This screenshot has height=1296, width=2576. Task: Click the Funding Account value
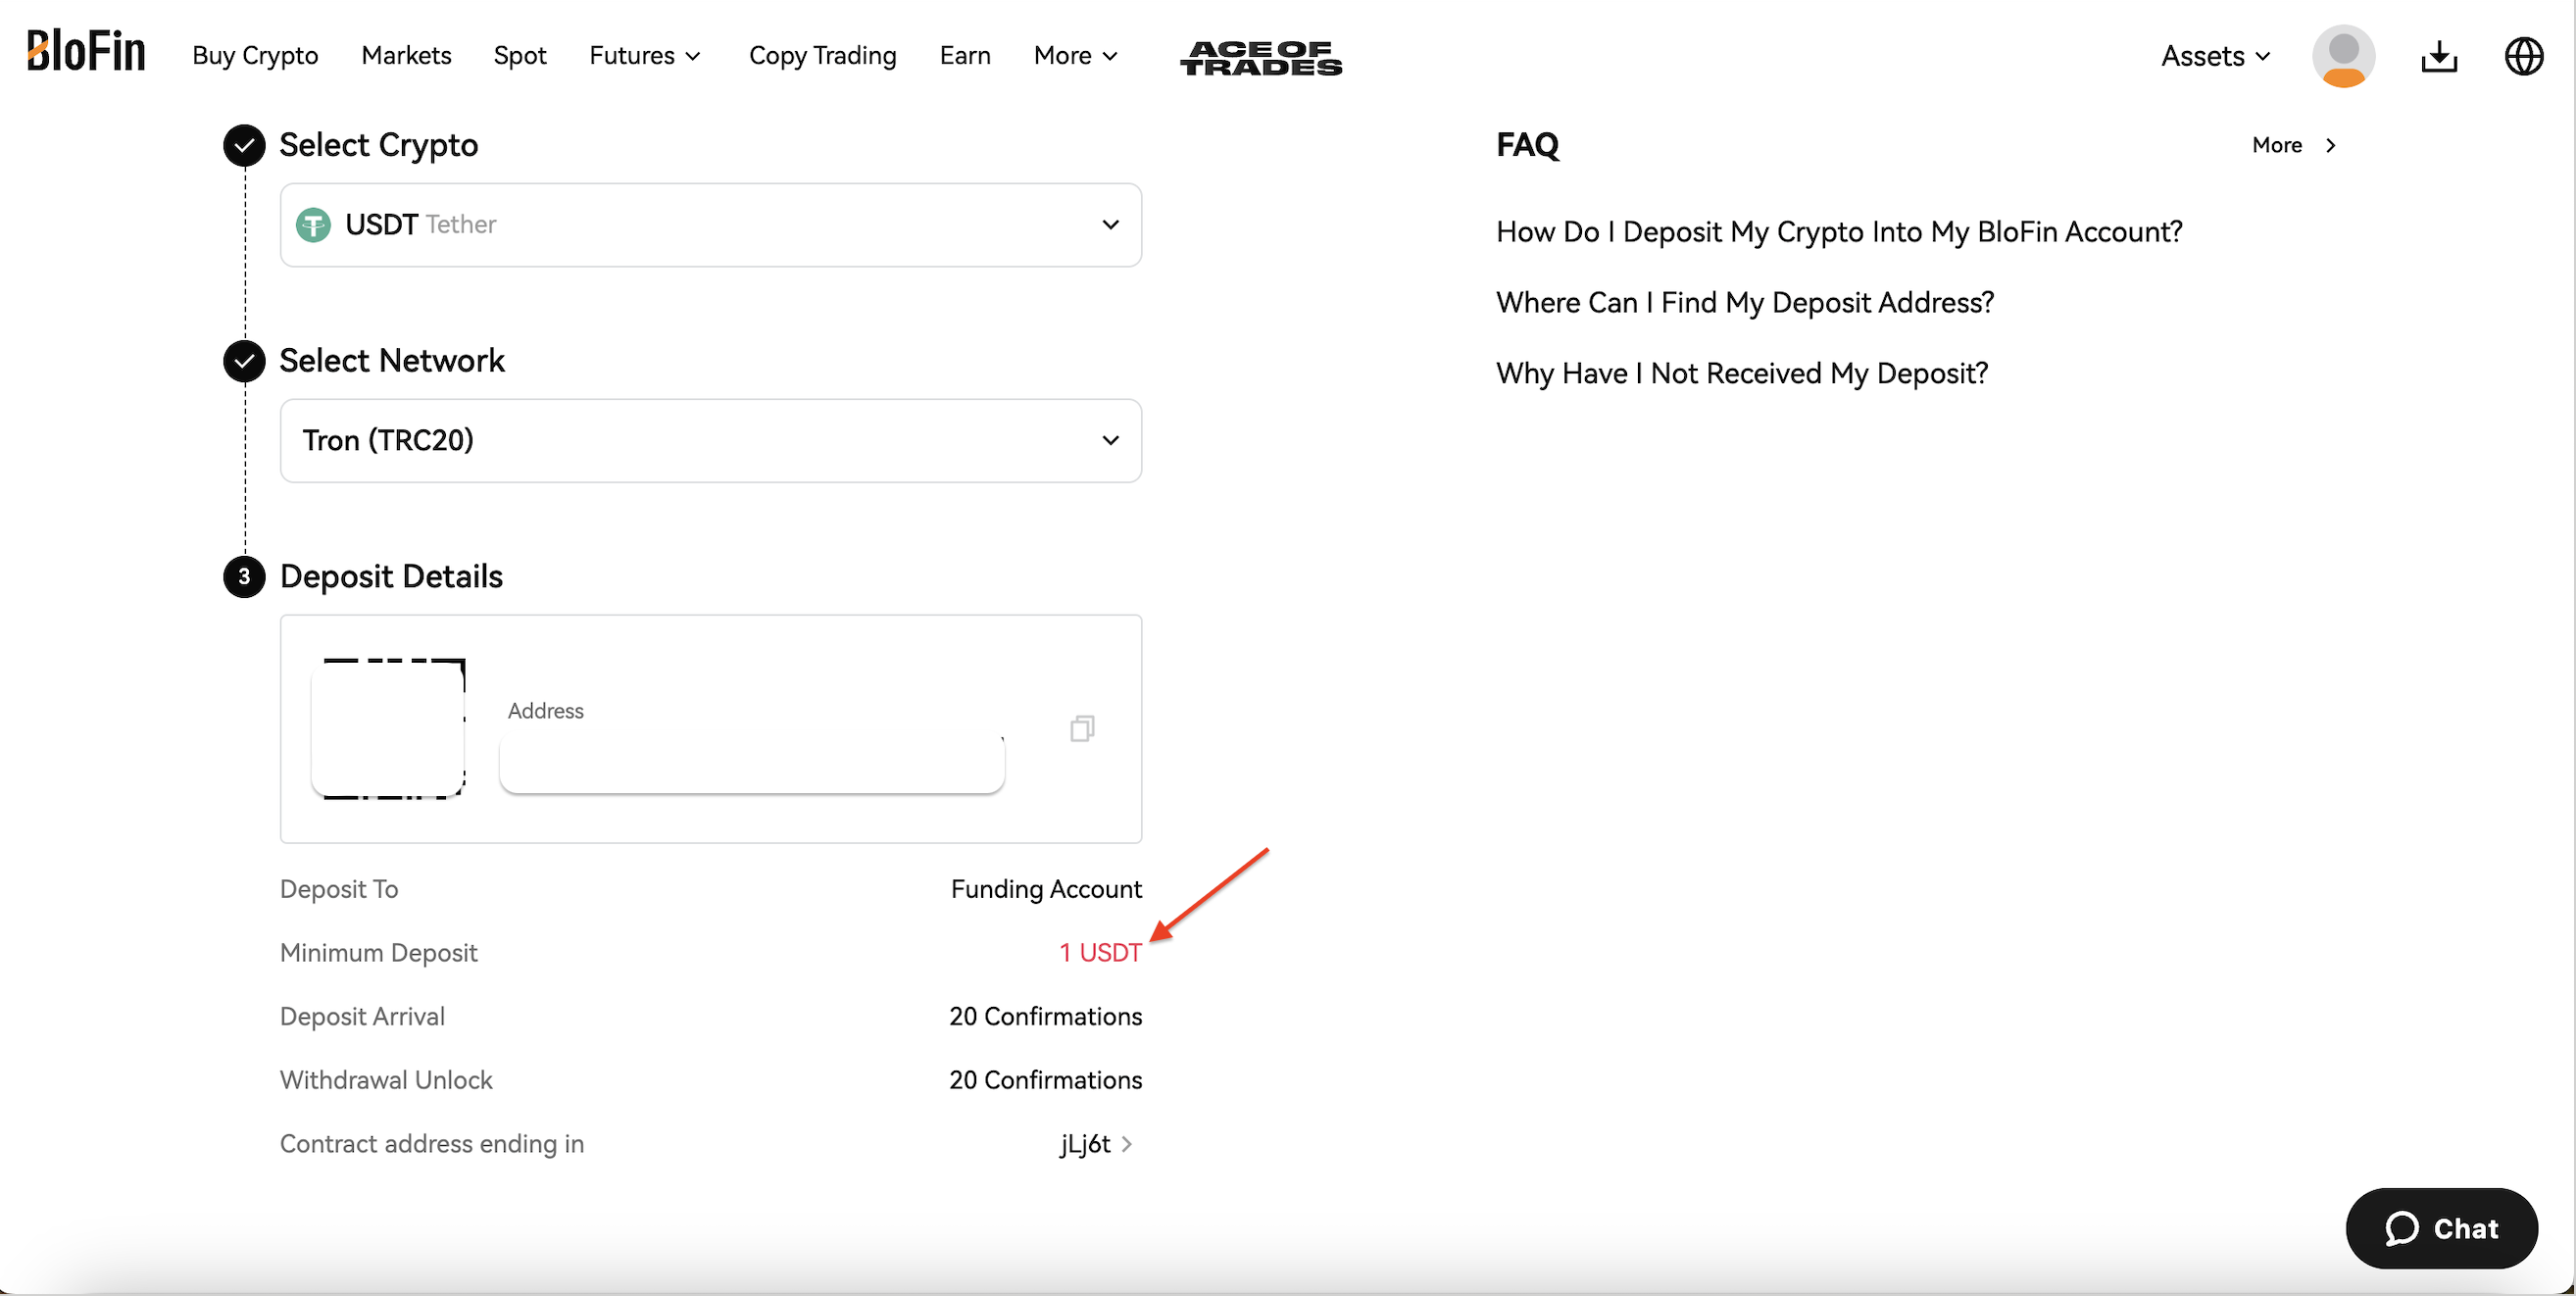point(1046,889)
